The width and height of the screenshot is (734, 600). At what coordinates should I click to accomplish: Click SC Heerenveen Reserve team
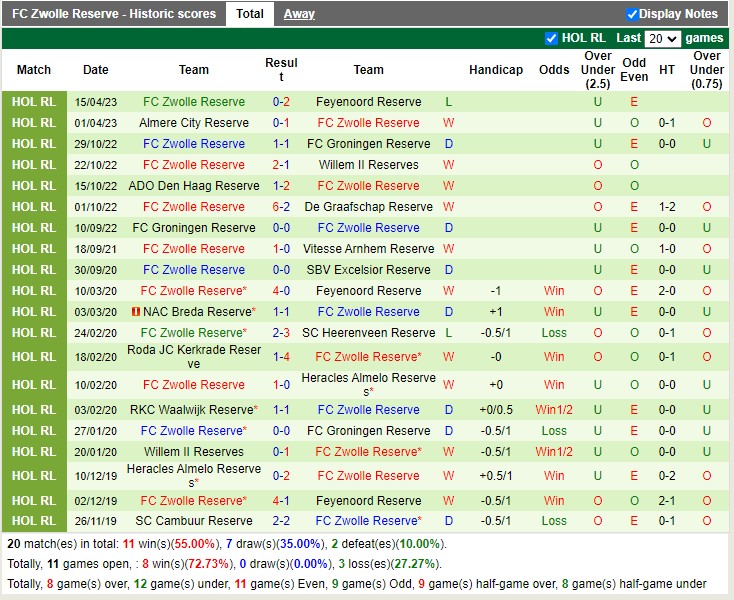point(368,333)
